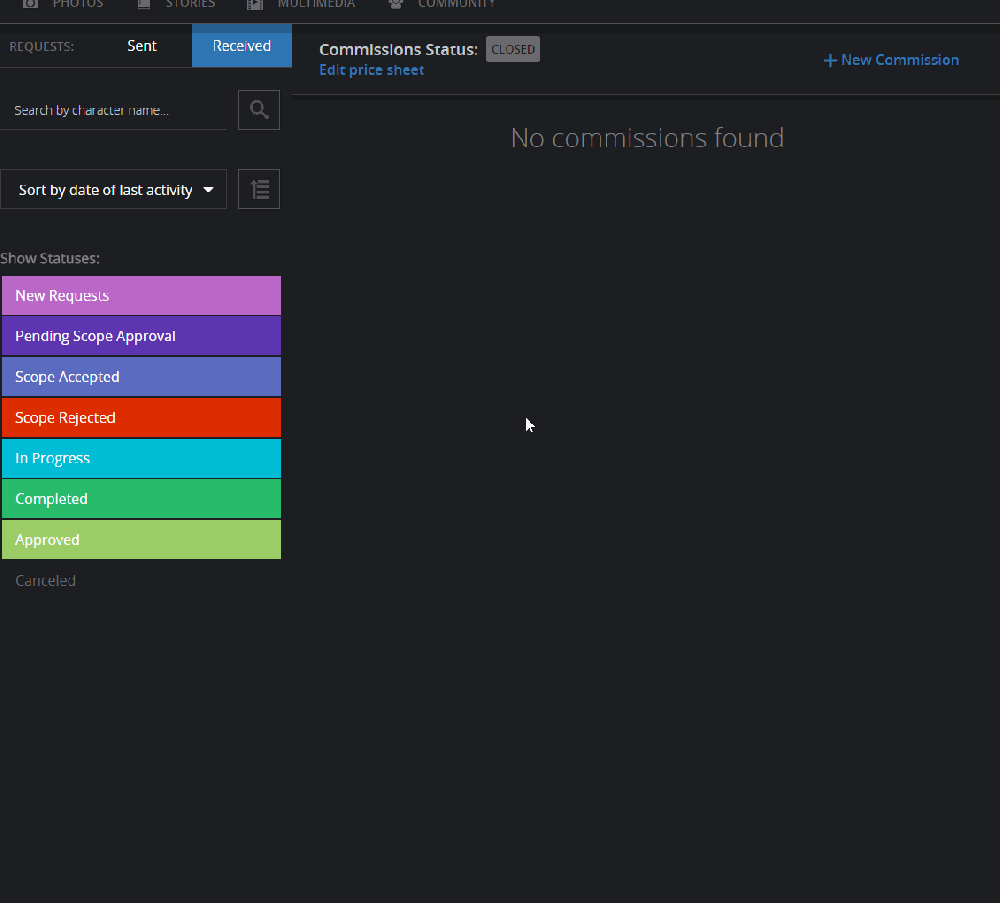Click the plus icon for New Commission

(829, 61)
